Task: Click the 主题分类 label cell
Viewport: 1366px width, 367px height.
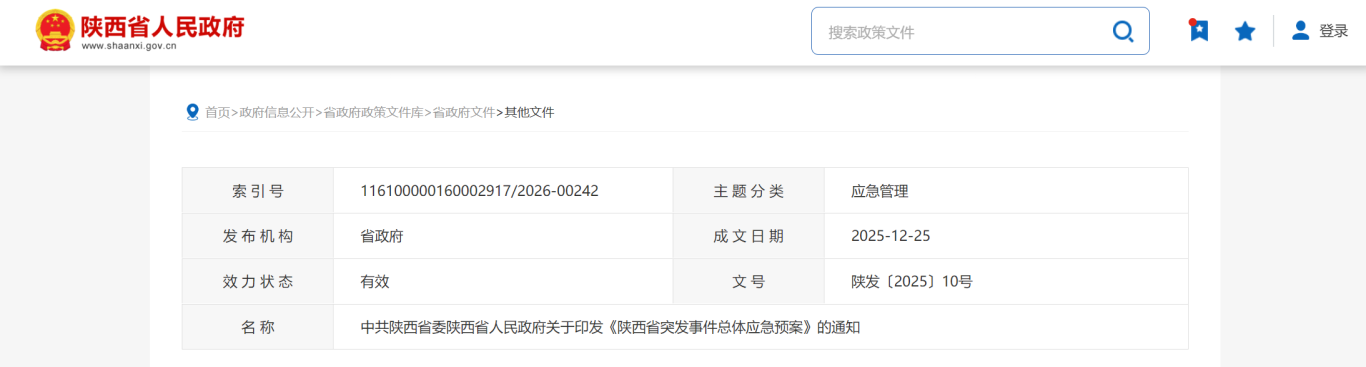Action: click(748, 191)
